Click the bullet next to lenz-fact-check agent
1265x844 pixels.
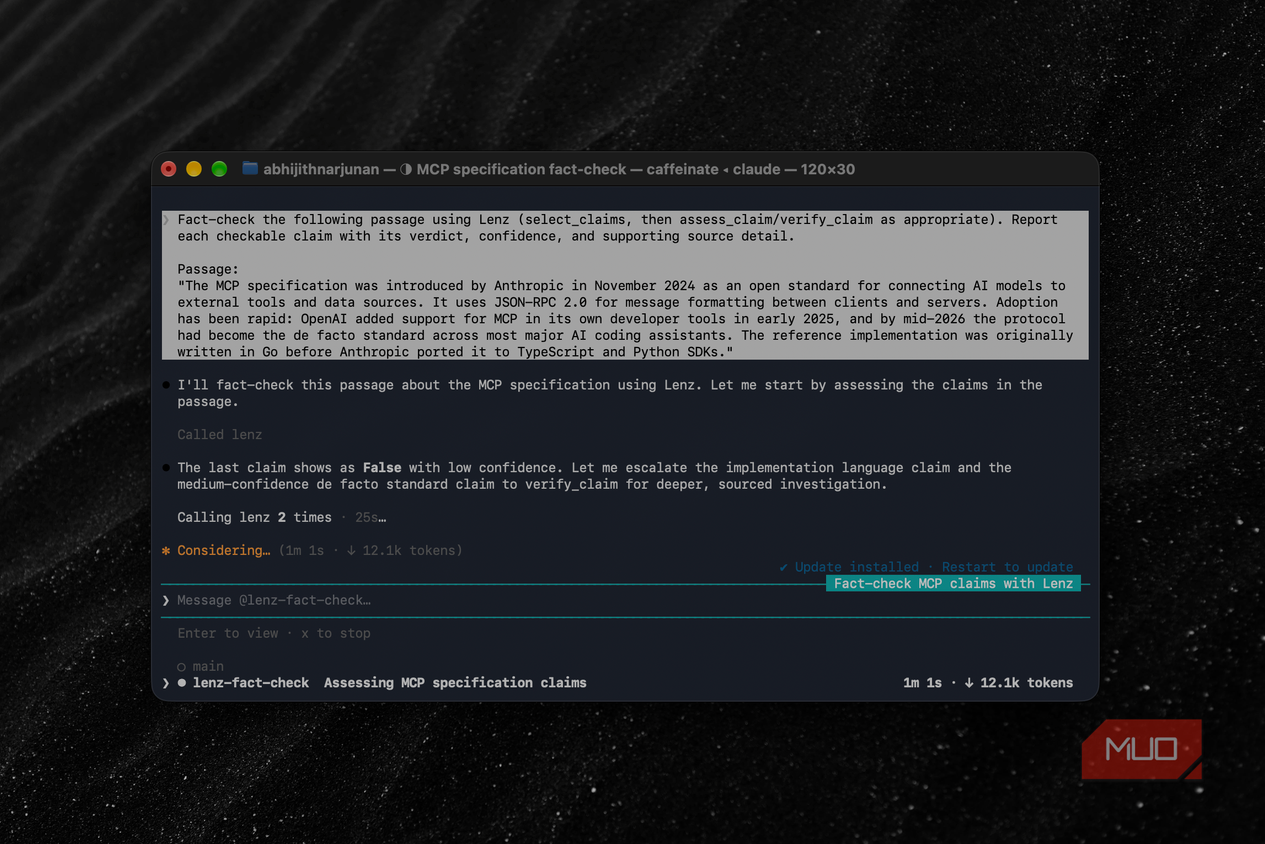(182, 683)
